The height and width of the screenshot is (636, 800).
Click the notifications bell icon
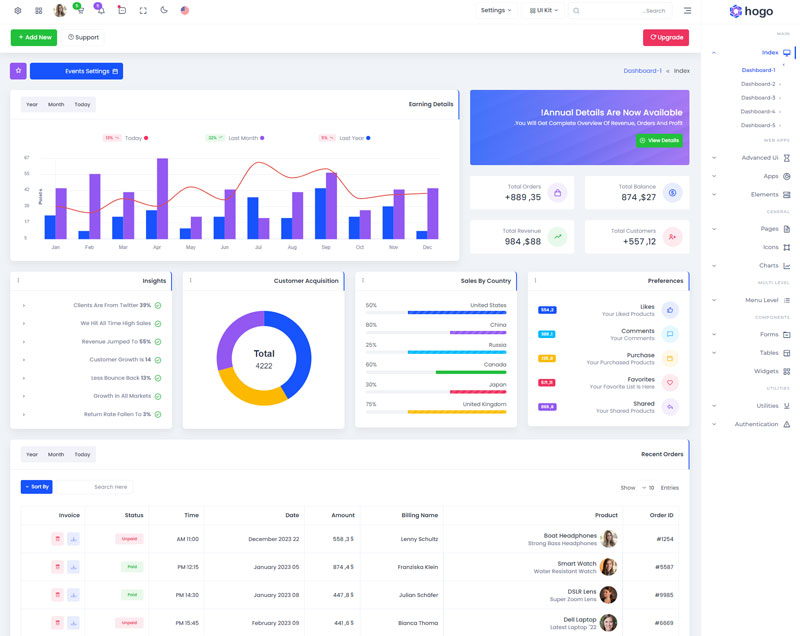[100, 11]
